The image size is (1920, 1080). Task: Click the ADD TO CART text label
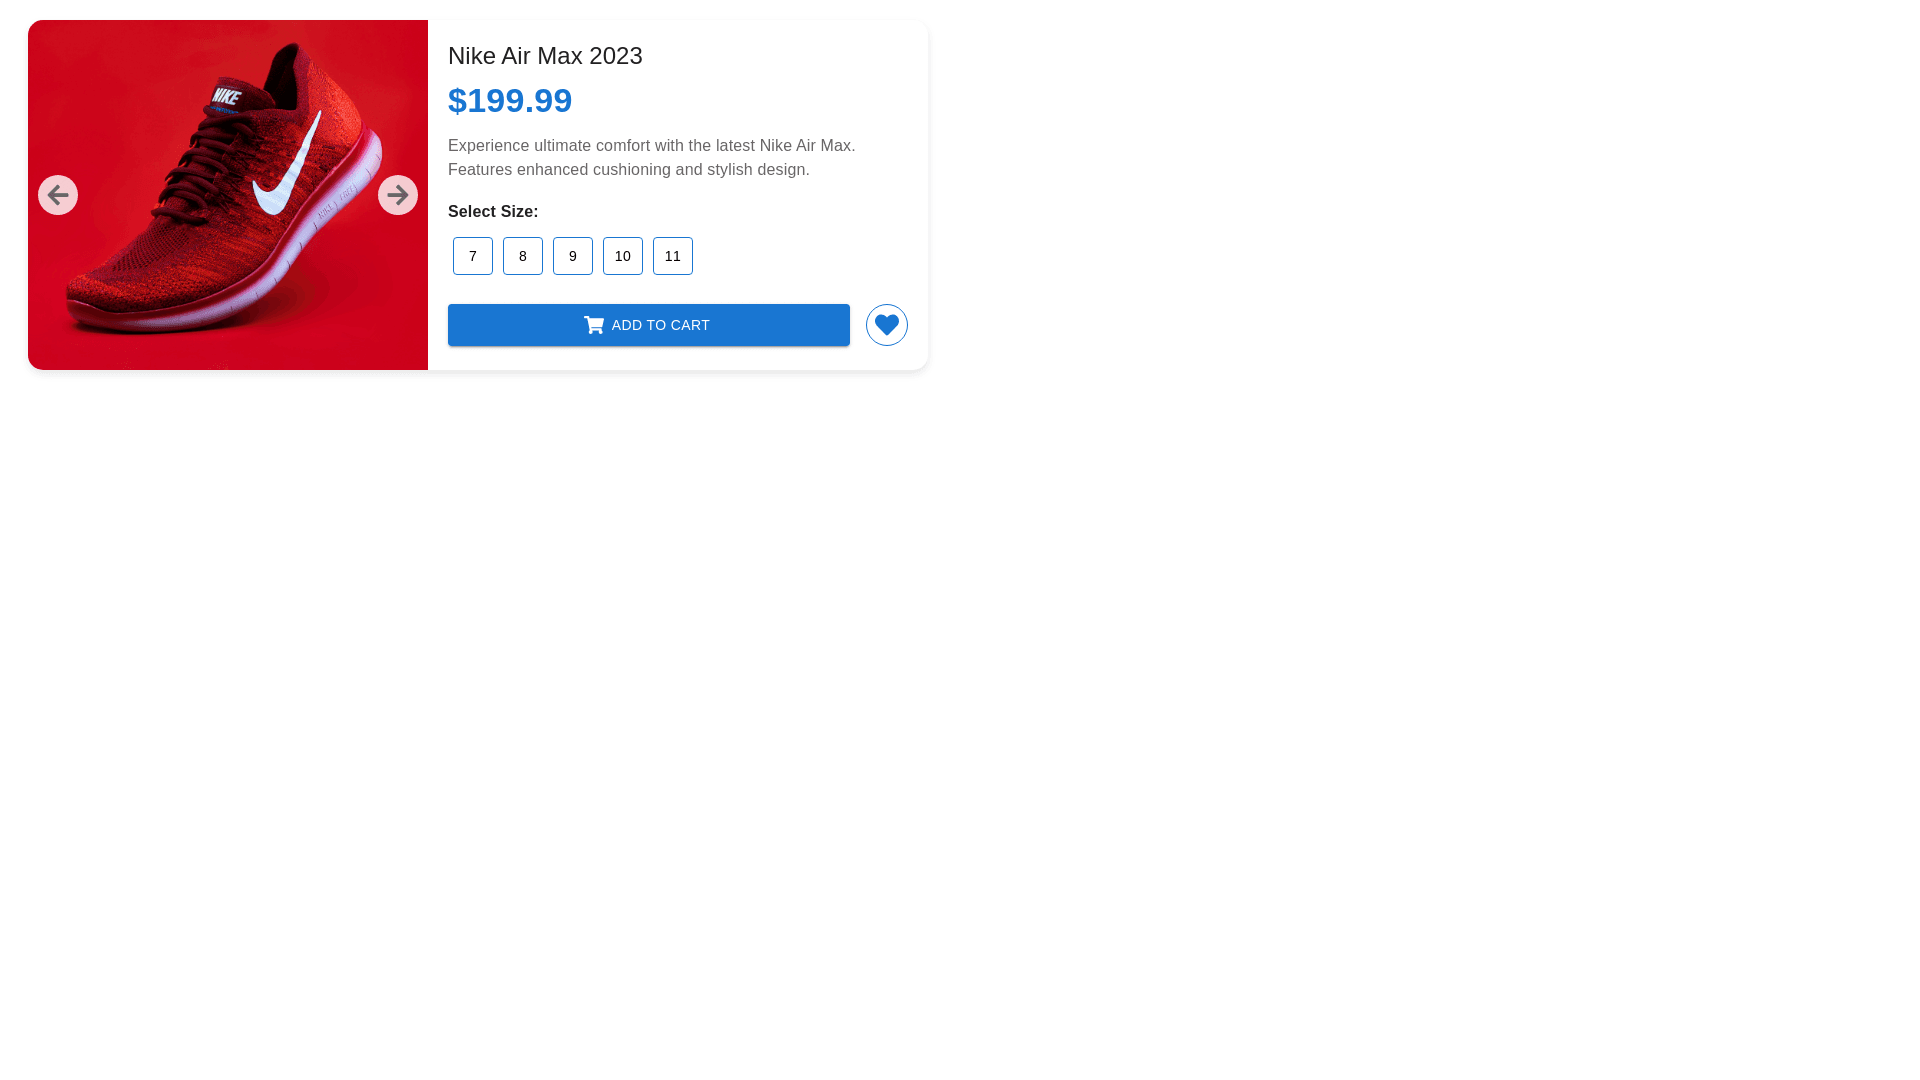pyautogui.click(x=661, y=325)
